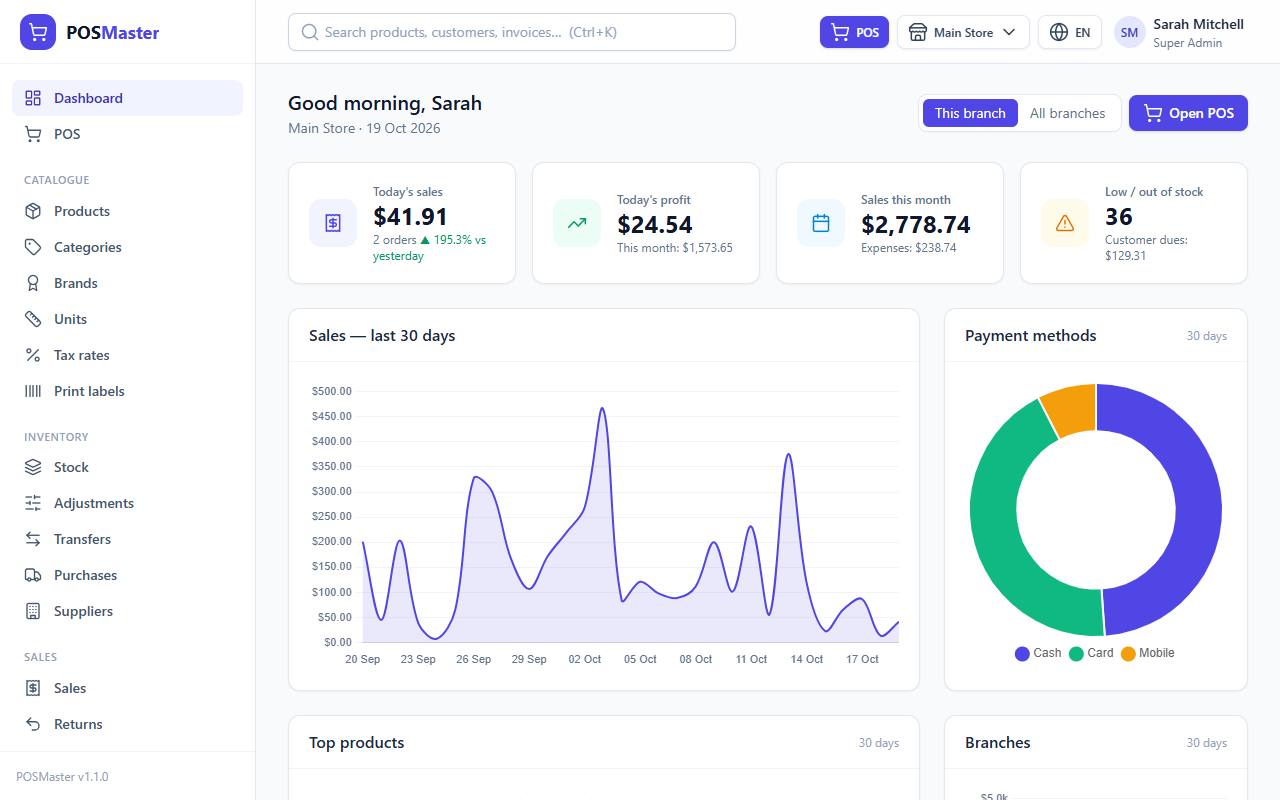Click the Brands badge icon
Viewport: 1280px width, 800px height.
click(33, 283)
